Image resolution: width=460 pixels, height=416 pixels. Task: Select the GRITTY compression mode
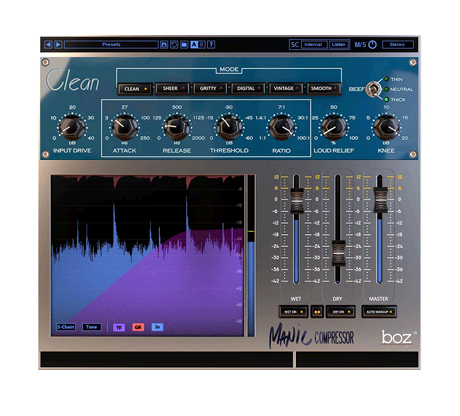[210, 89]
